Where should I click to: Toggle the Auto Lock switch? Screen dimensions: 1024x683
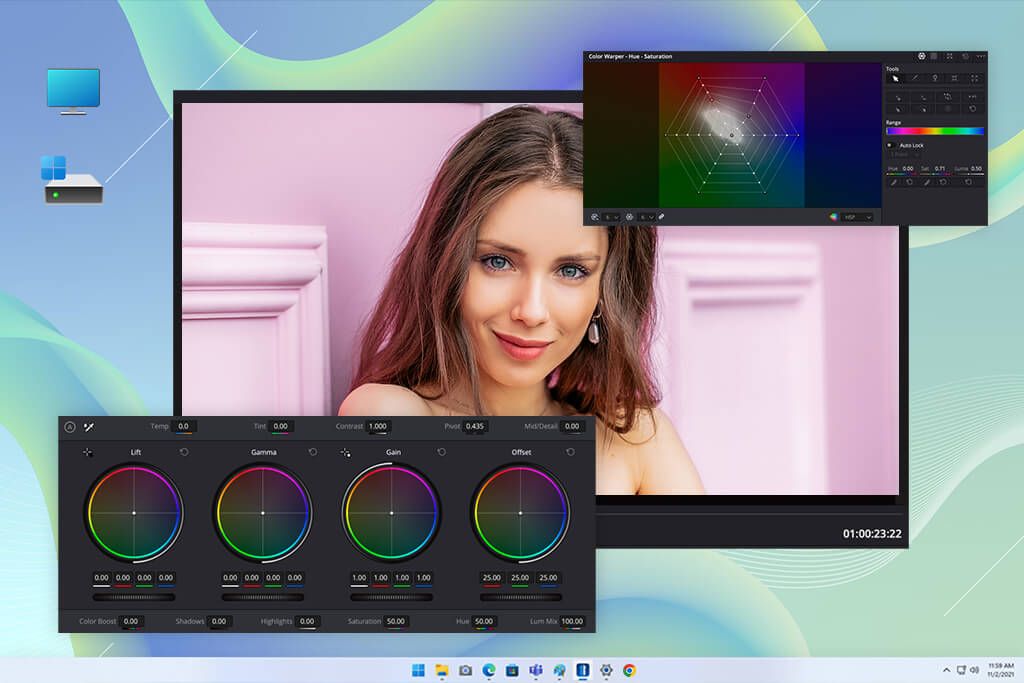point(889,145)
